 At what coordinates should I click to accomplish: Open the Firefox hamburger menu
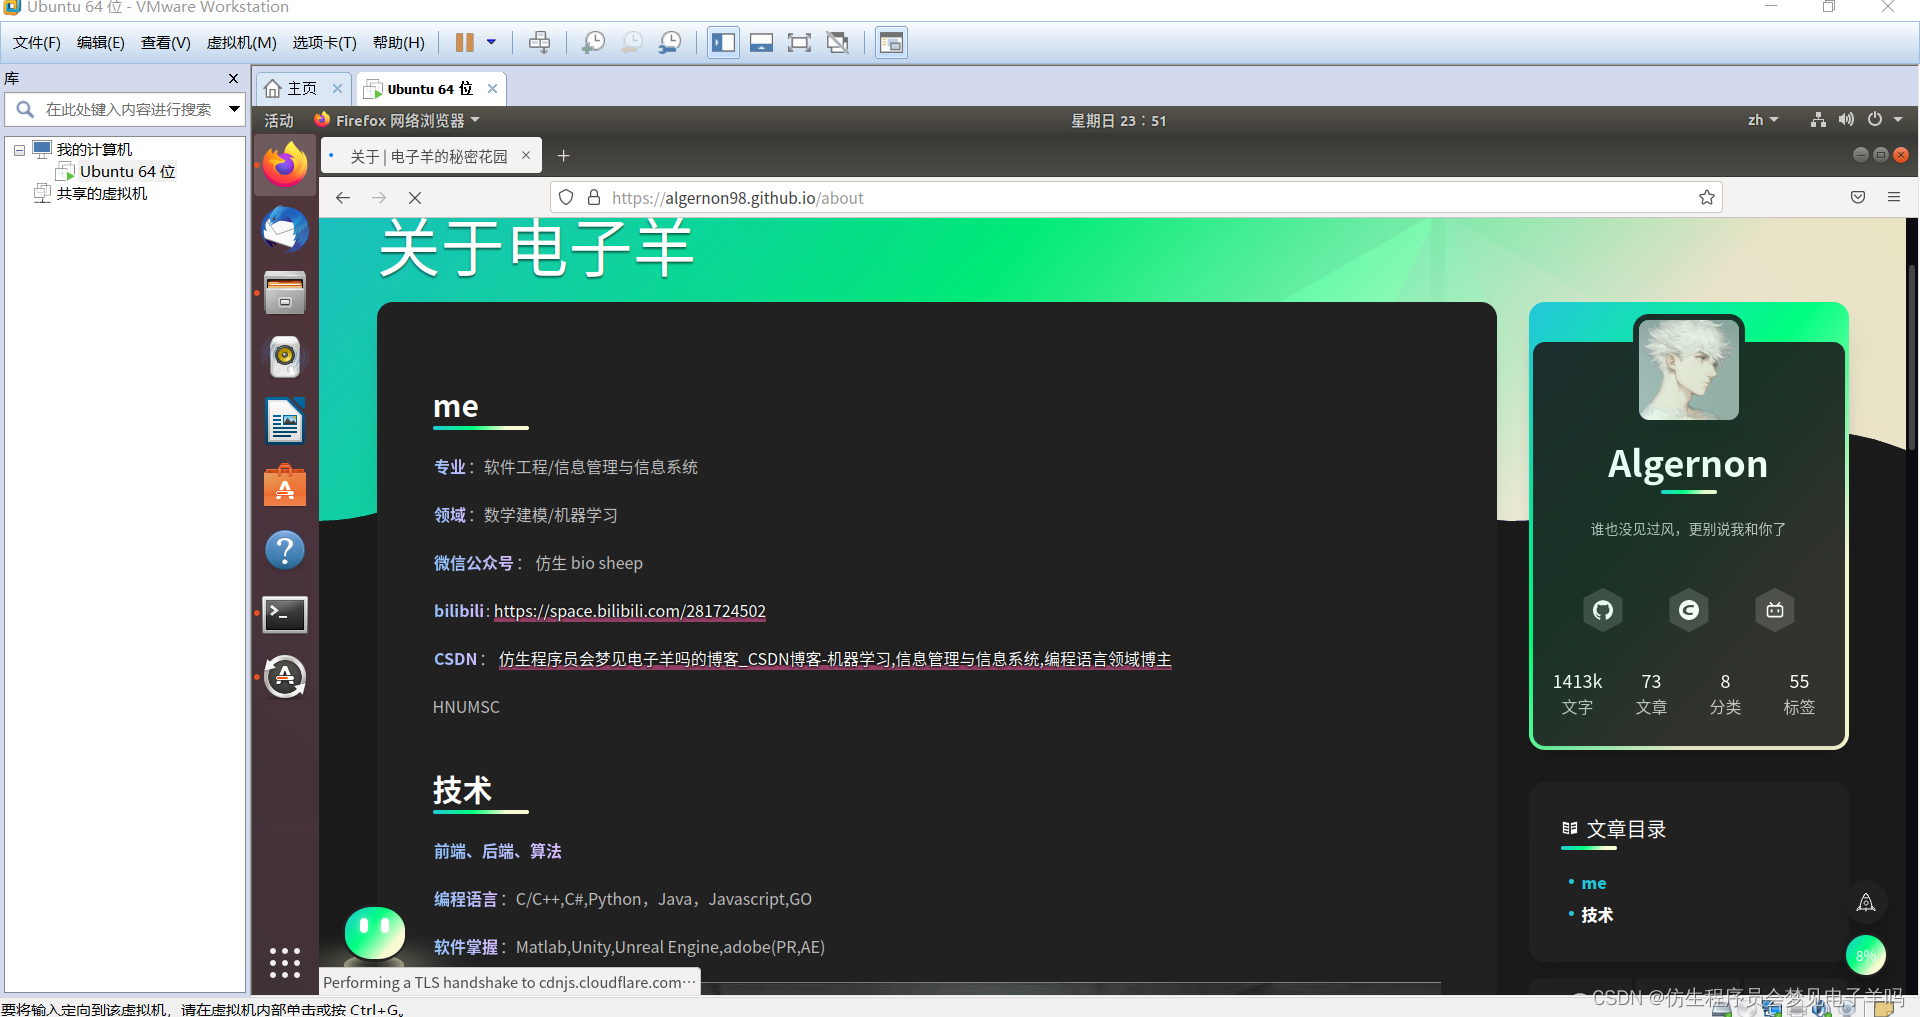[x=1894, y=198]
